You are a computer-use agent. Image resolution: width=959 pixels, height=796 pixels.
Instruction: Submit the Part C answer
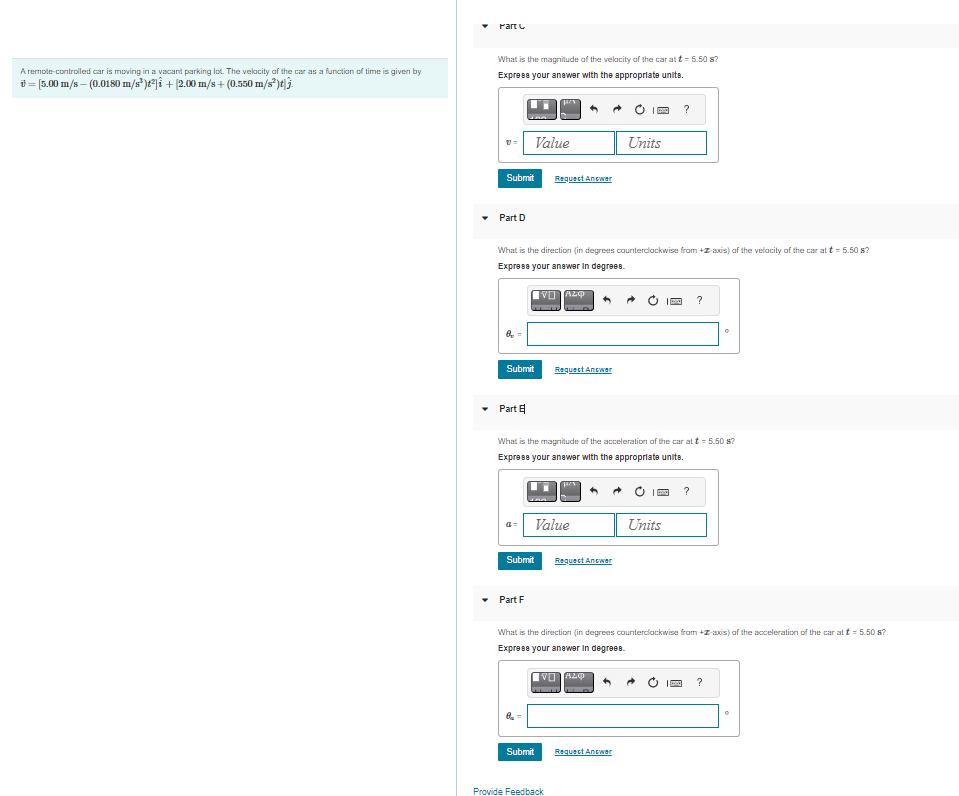click(x=520, y=178)
